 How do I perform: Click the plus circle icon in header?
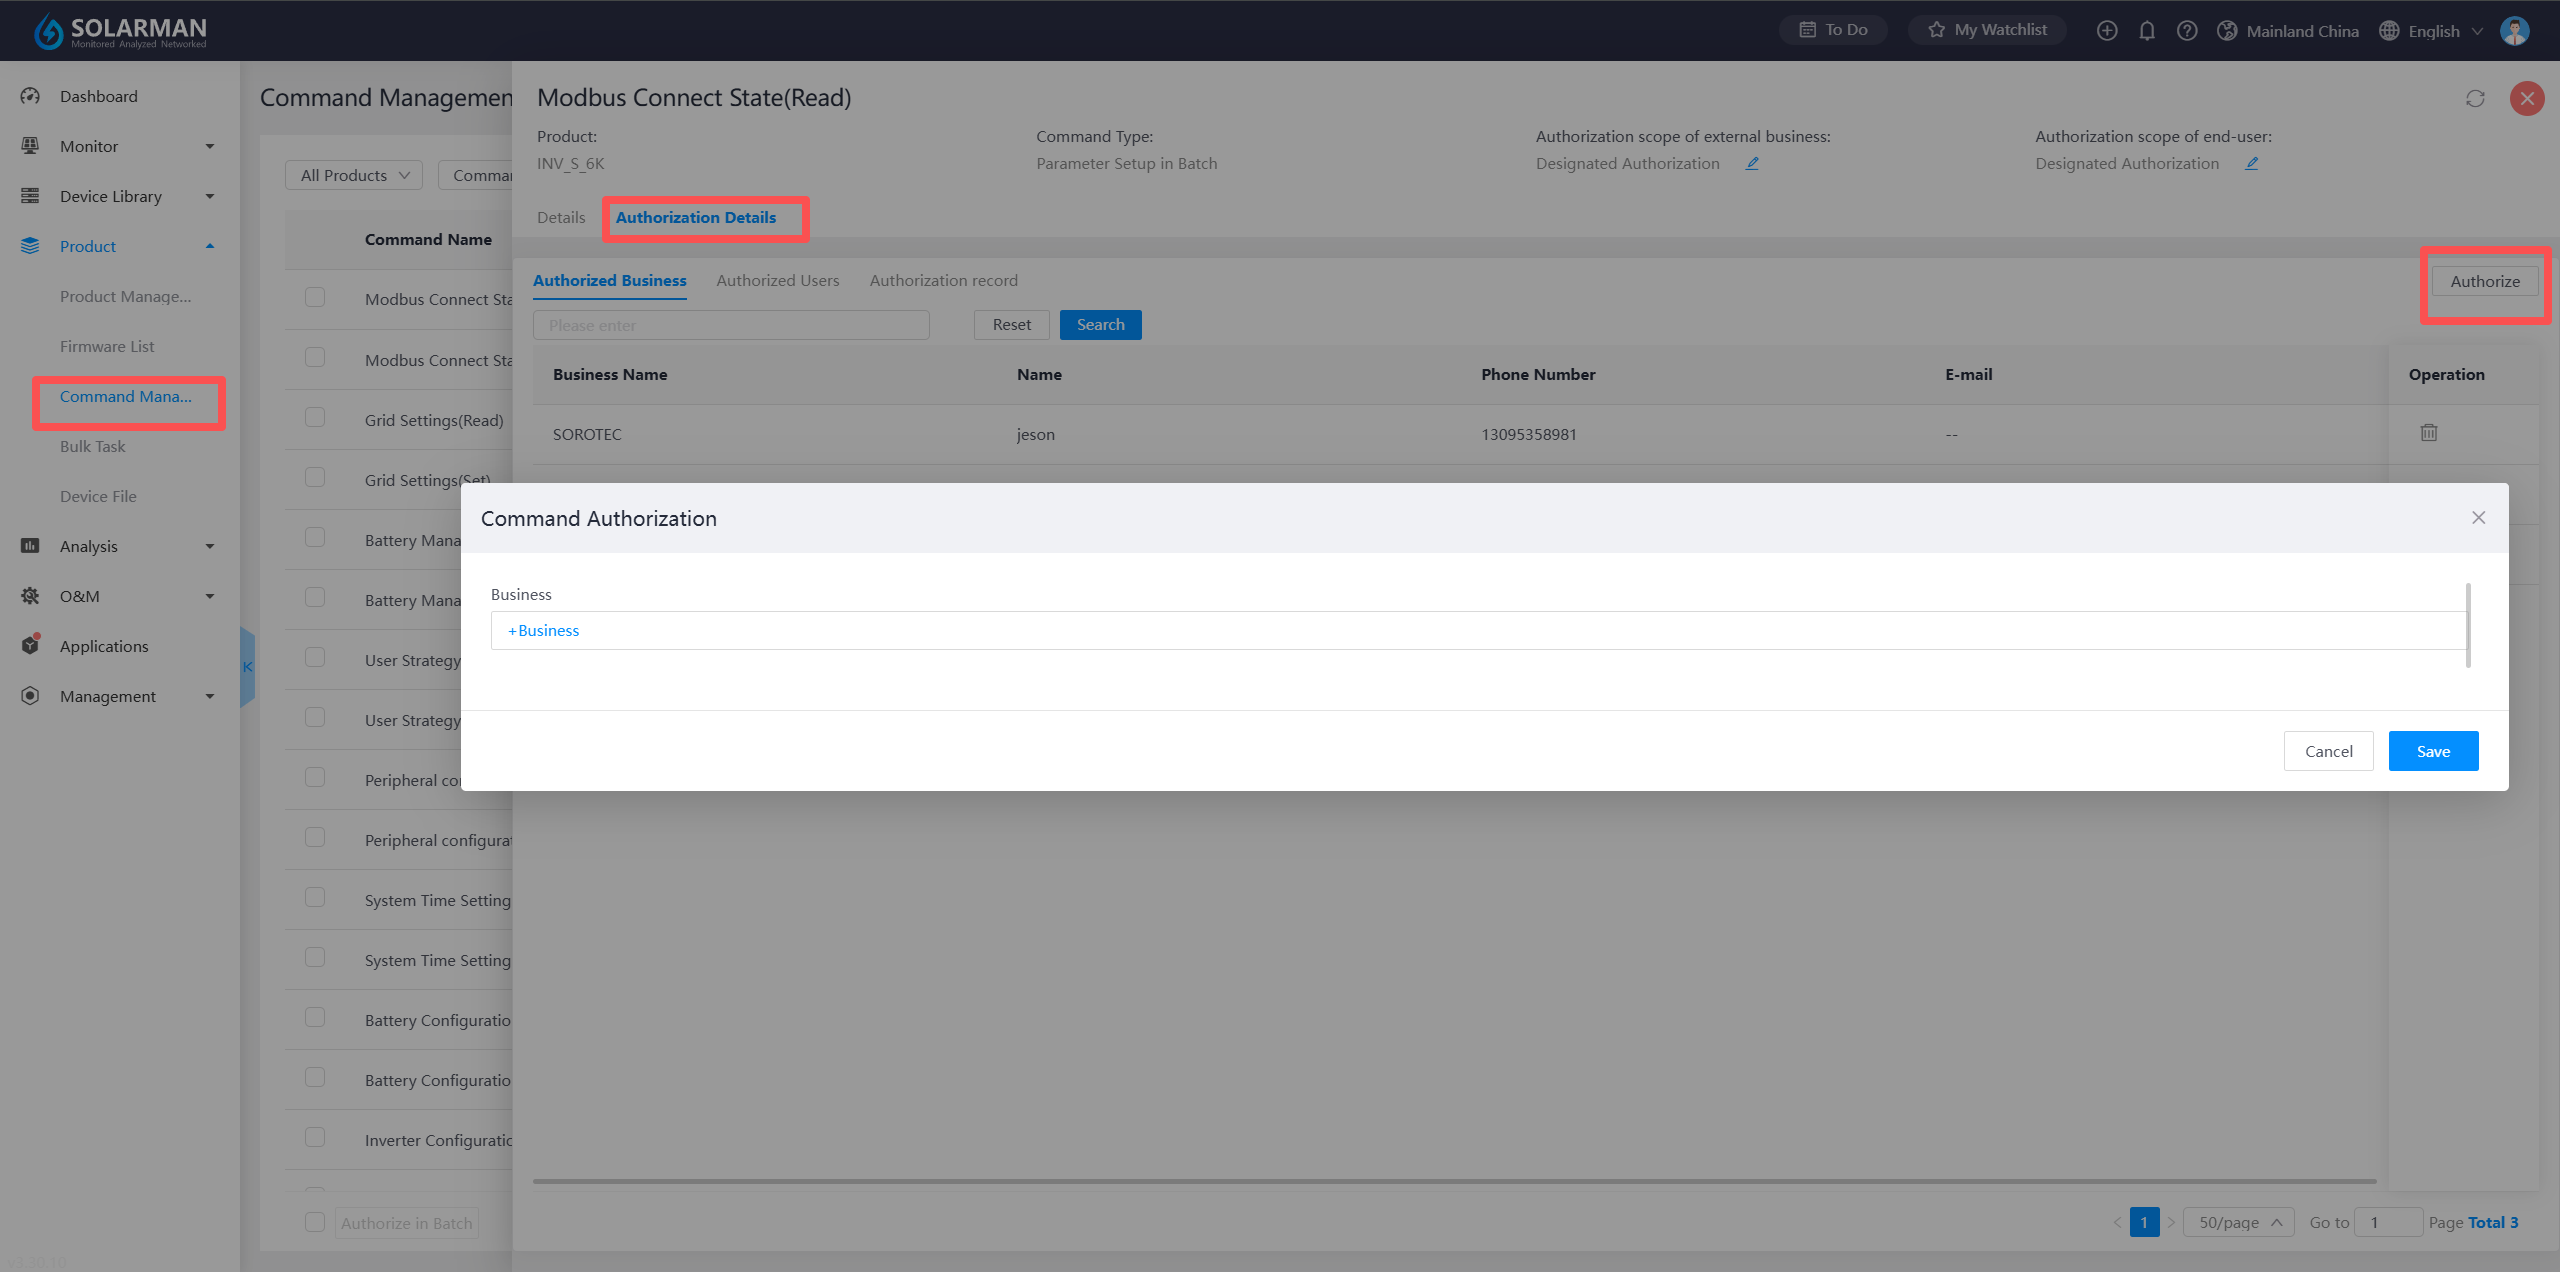click(2106, 31)
